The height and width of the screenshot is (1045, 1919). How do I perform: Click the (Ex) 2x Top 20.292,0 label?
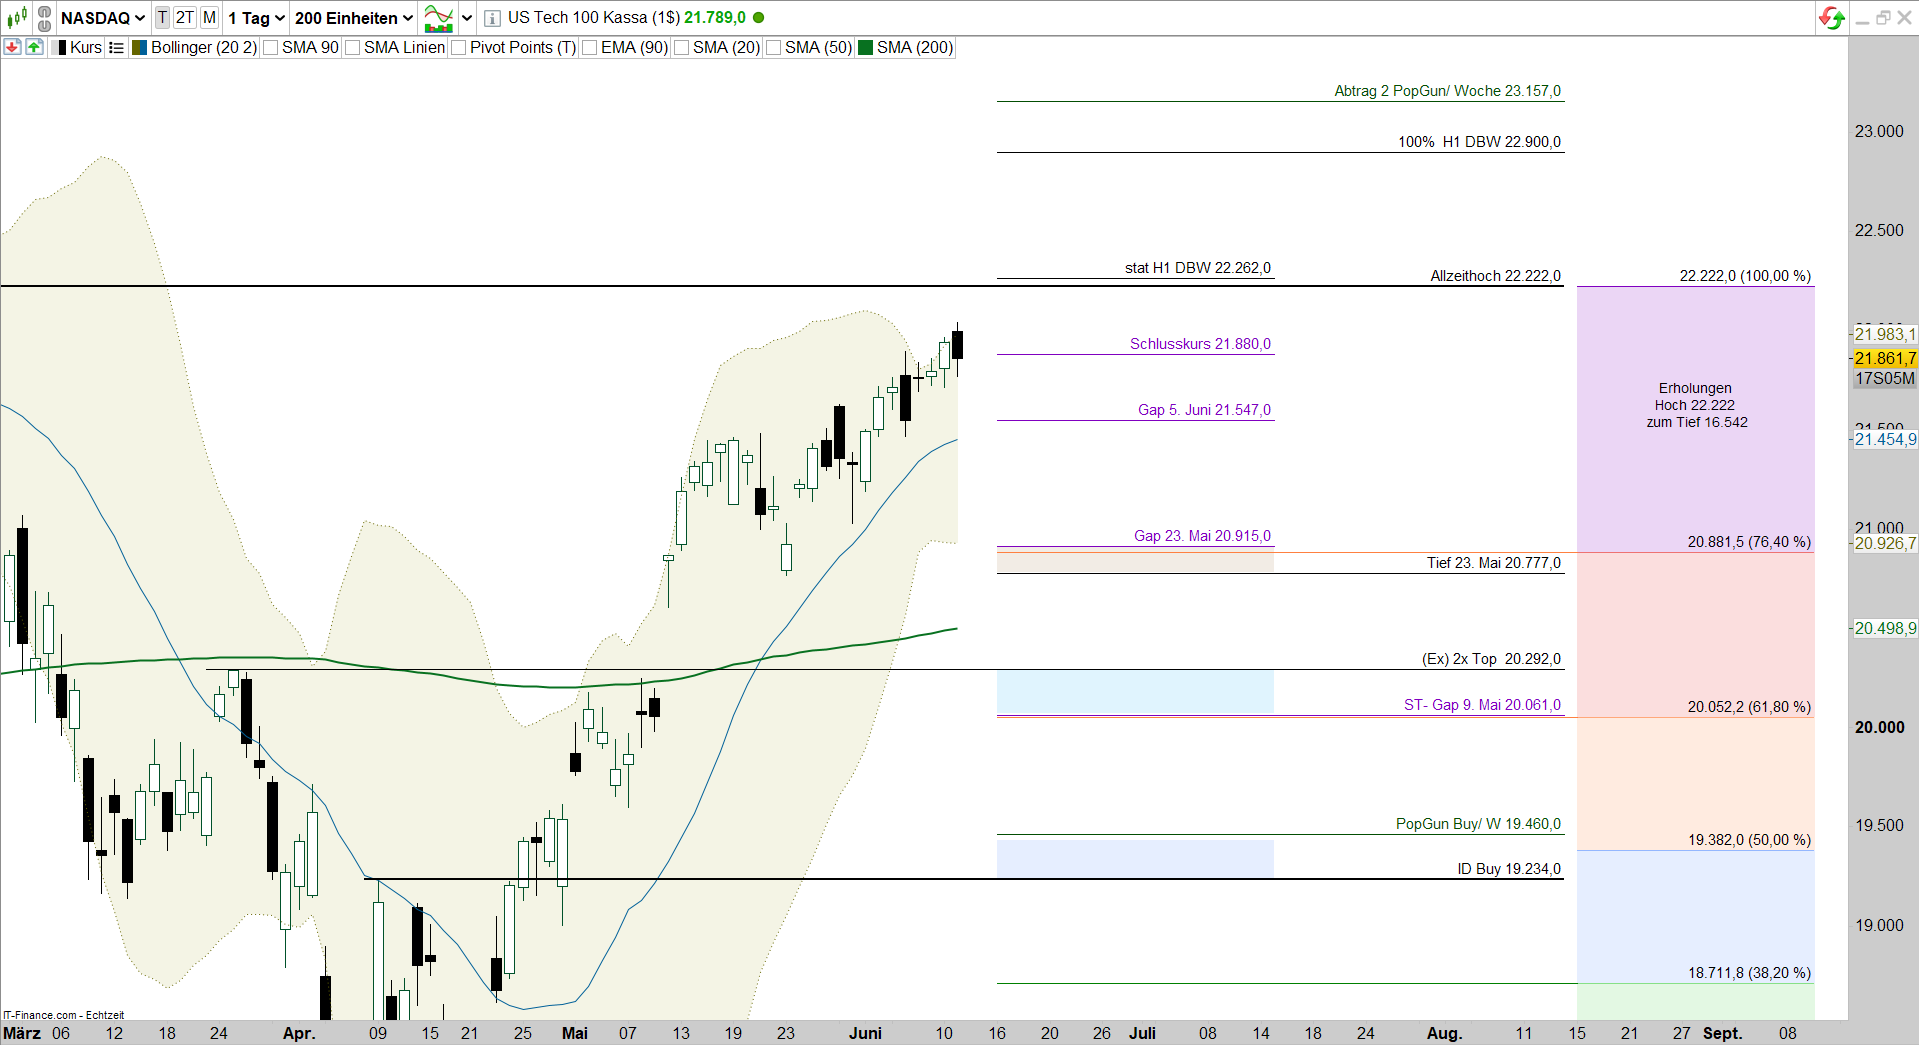click(x=1491, y=659)
